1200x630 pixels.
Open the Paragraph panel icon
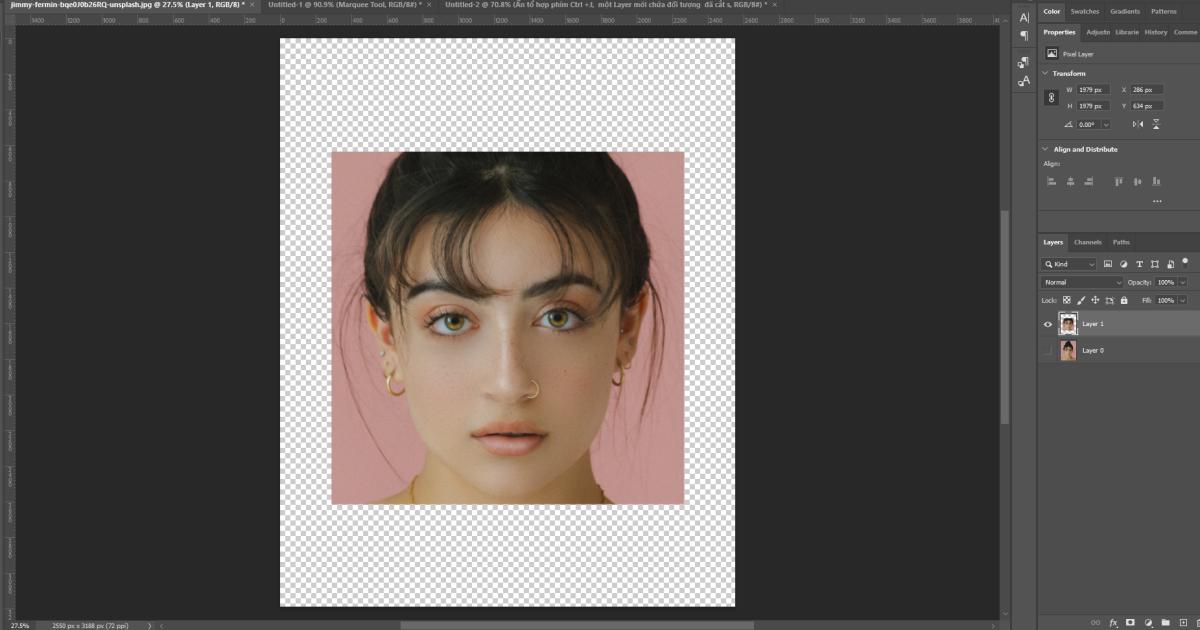coord(1024,36)
